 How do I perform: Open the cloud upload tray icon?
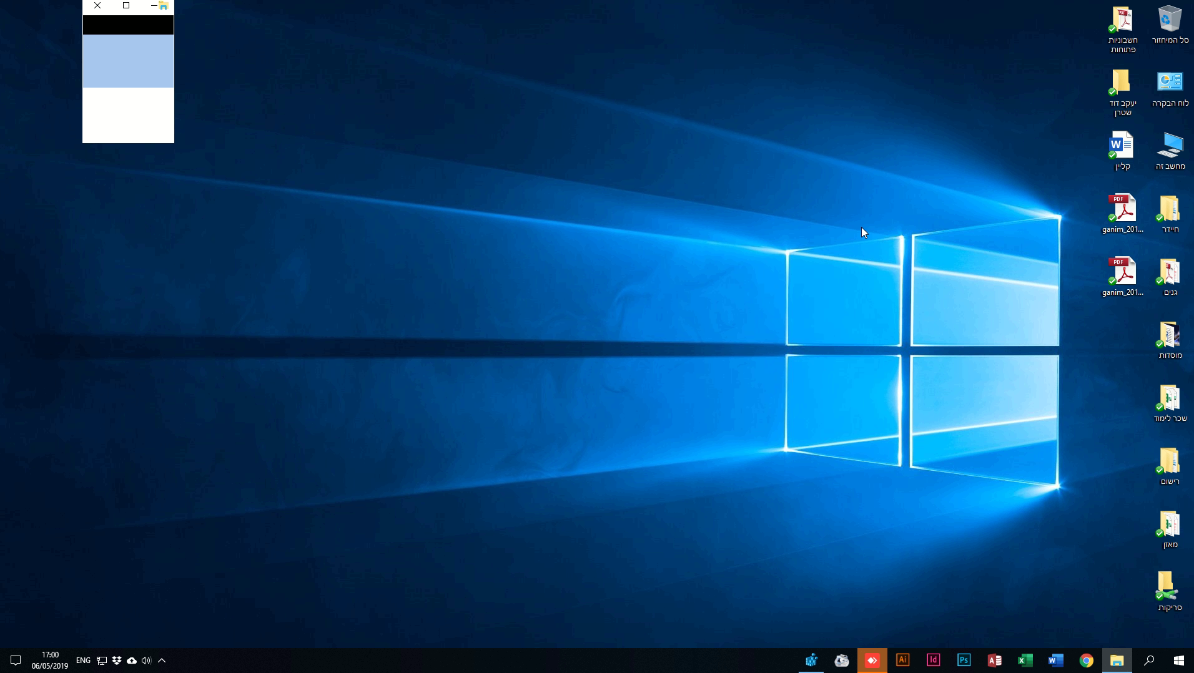[132, 660]
